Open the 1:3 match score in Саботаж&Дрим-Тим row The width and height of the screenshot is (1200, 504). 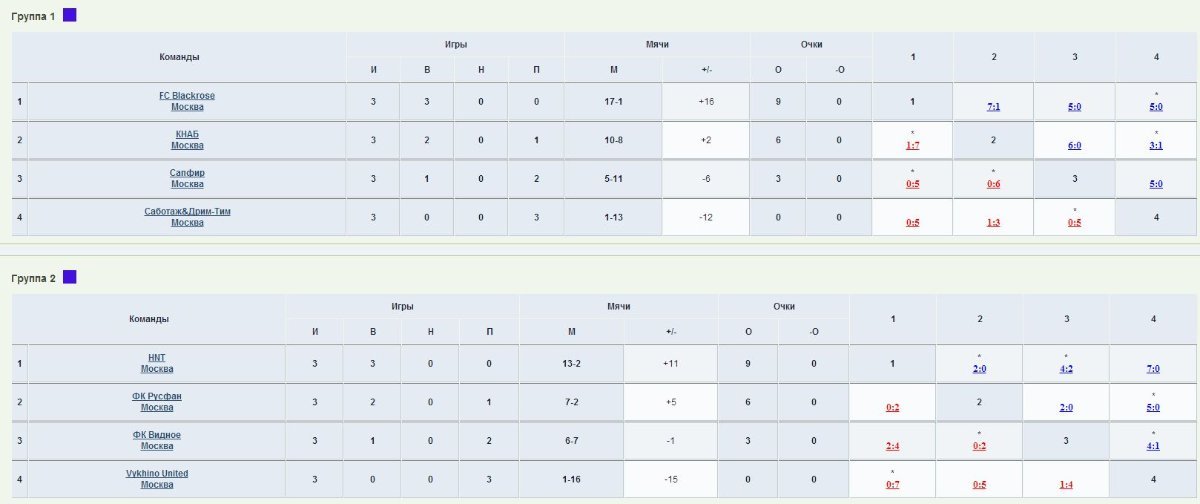993,222
